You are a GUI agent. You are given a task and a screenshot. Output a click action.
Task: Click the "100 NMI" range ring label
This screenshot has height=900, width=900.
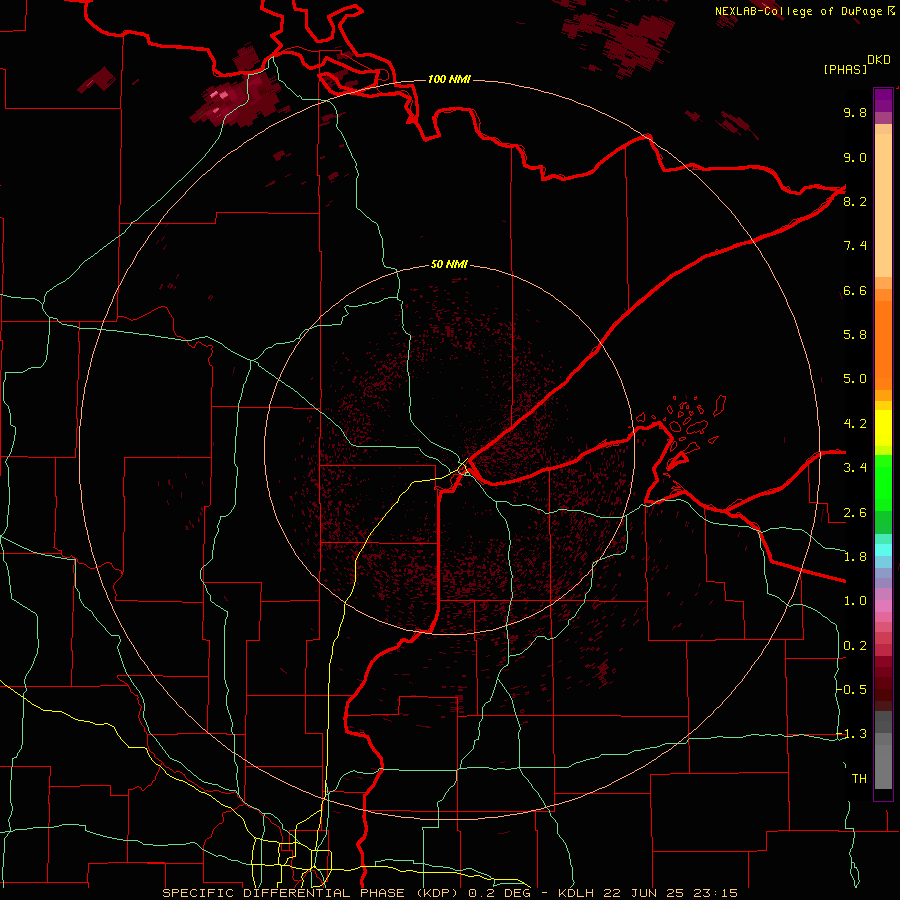pos(449,79)
